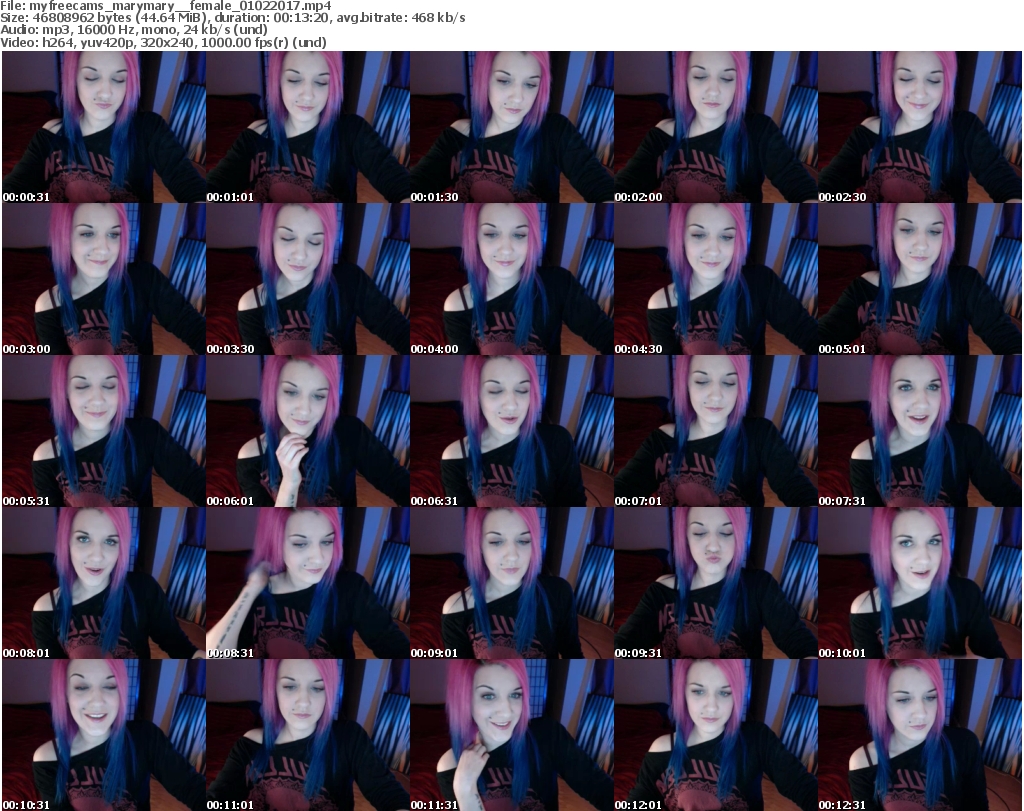Pick the 00:10:31 preview frame
Image resolution: width=1024 pixels, height=811 pixels.
click(104, 735)
